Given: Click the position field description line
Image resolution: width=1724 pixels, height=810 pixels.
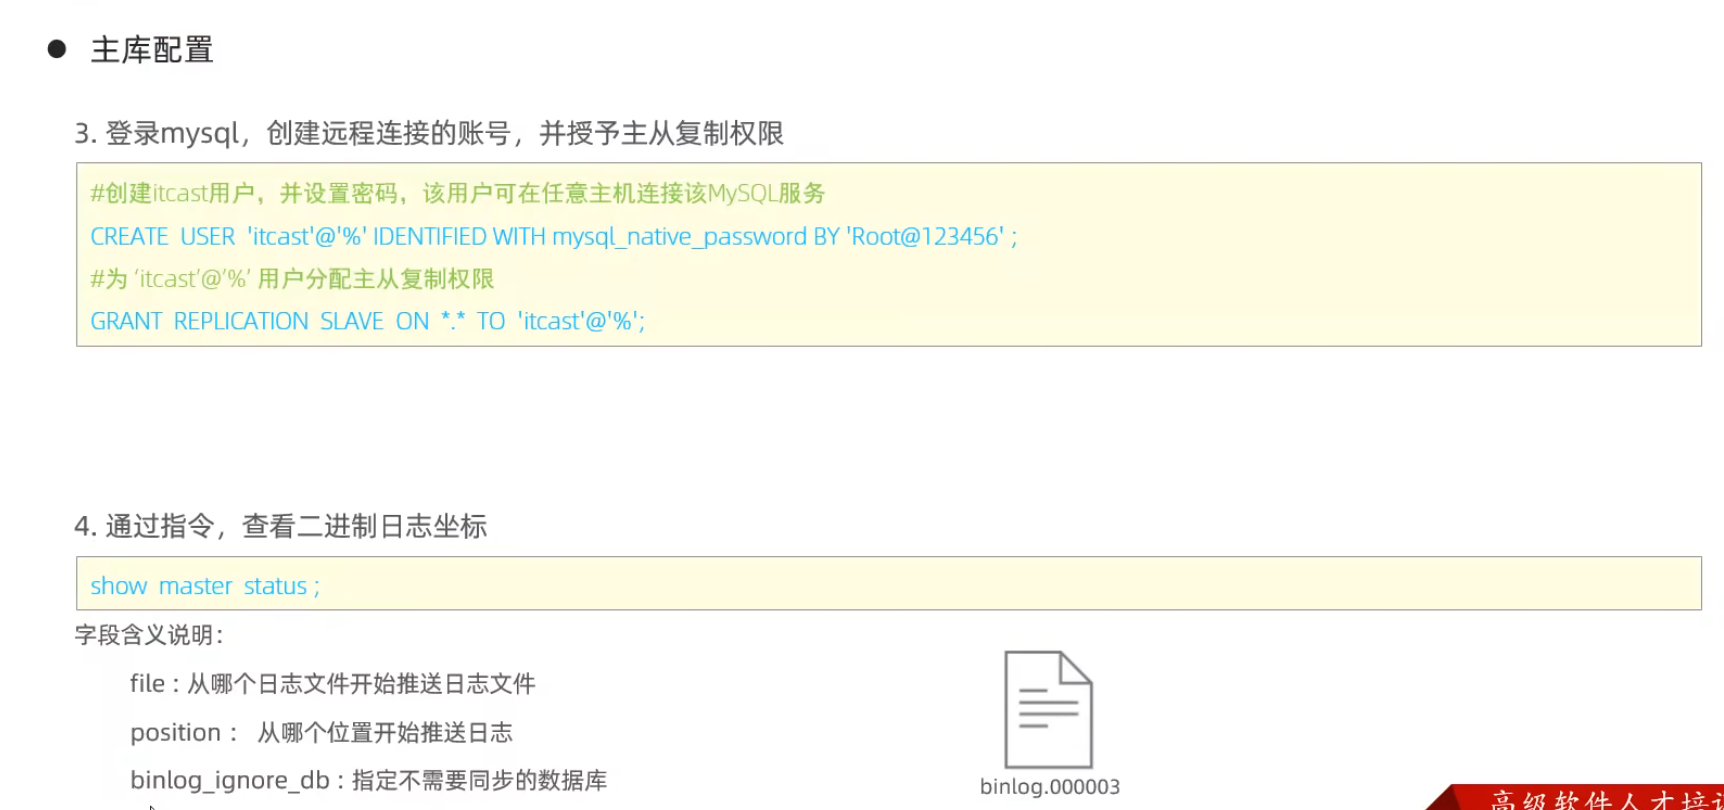Looking at the screenshot, I should click(321, 733).
